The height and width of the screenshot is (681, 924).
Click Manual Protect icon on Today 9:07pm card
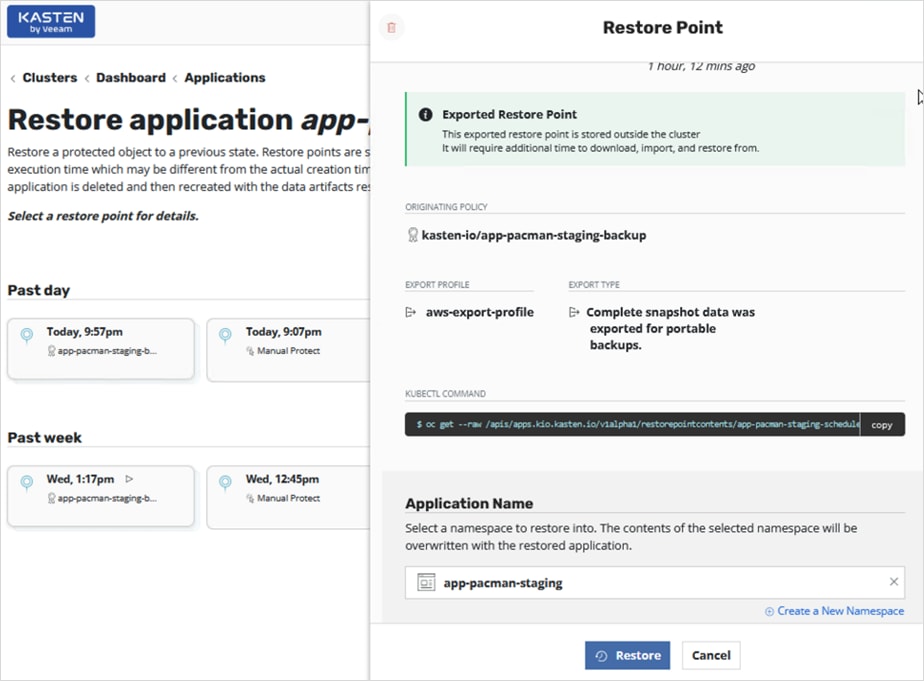(250, 351)
